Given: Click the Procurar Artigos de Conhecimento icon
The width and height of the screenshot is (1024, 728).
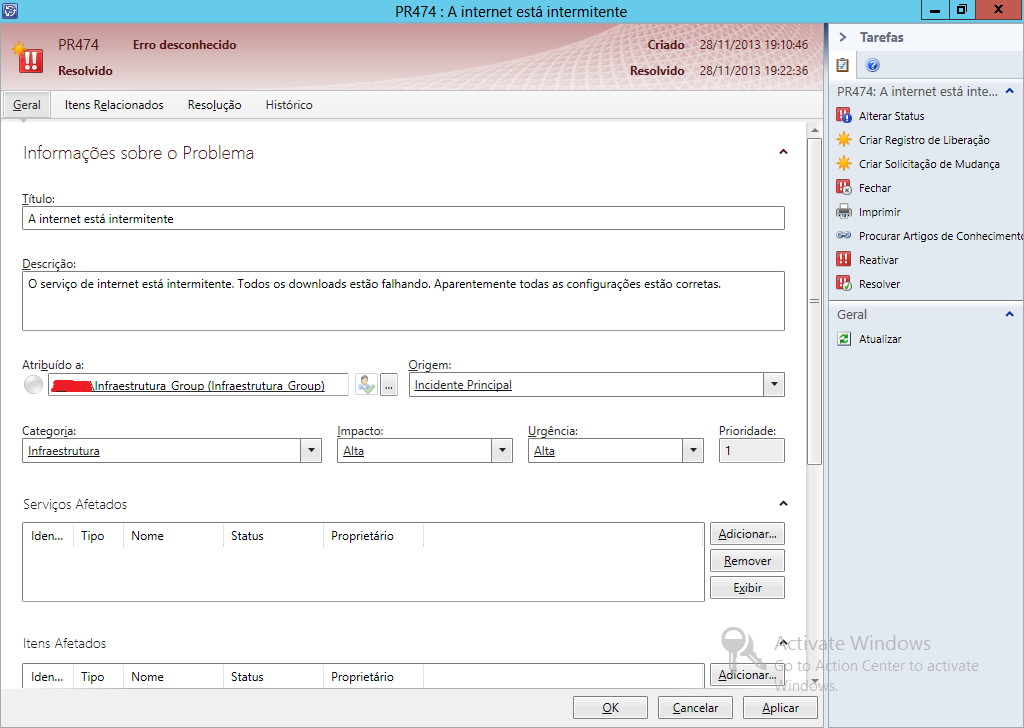Looking at the screenshot, I should click(844, 236).
